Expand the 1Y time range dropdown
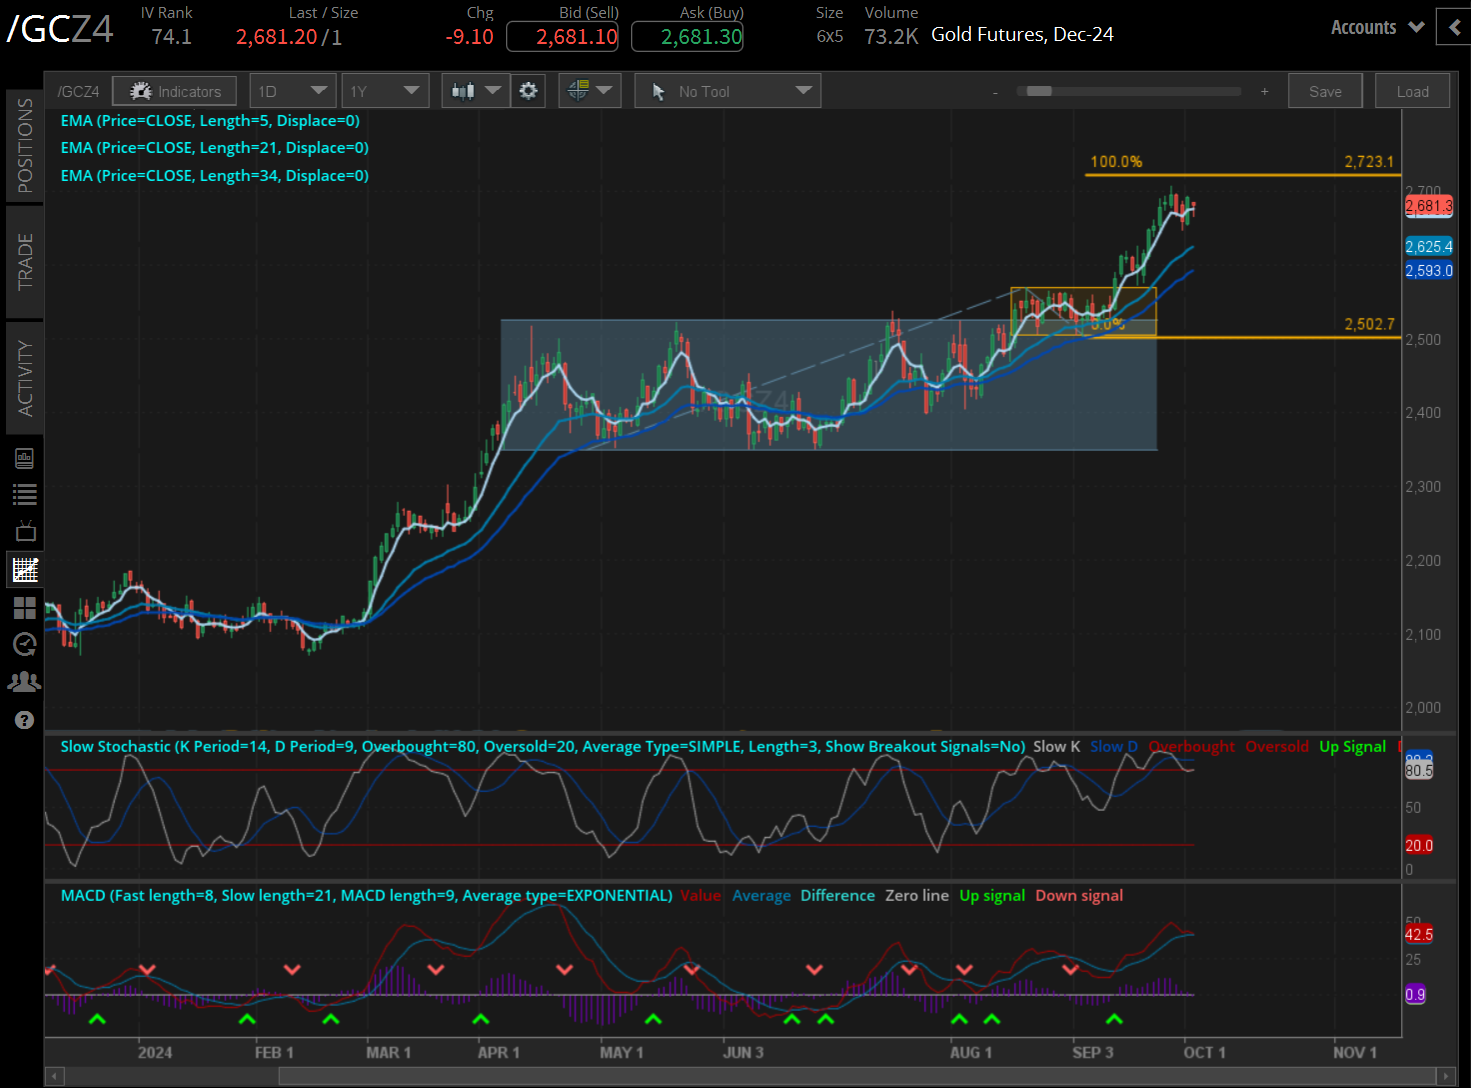1471x1088 pixels. pos(385,90)
